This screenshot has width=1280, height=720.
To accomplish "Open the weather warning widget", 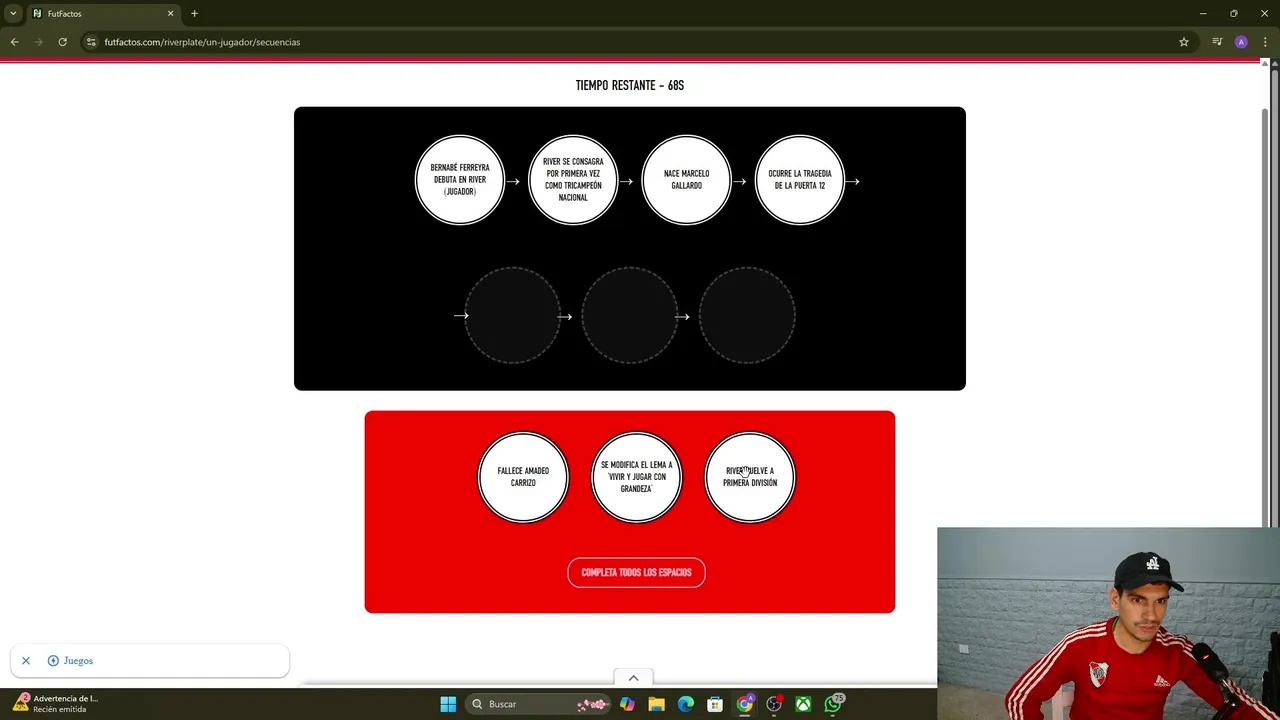I will point(56,703).
